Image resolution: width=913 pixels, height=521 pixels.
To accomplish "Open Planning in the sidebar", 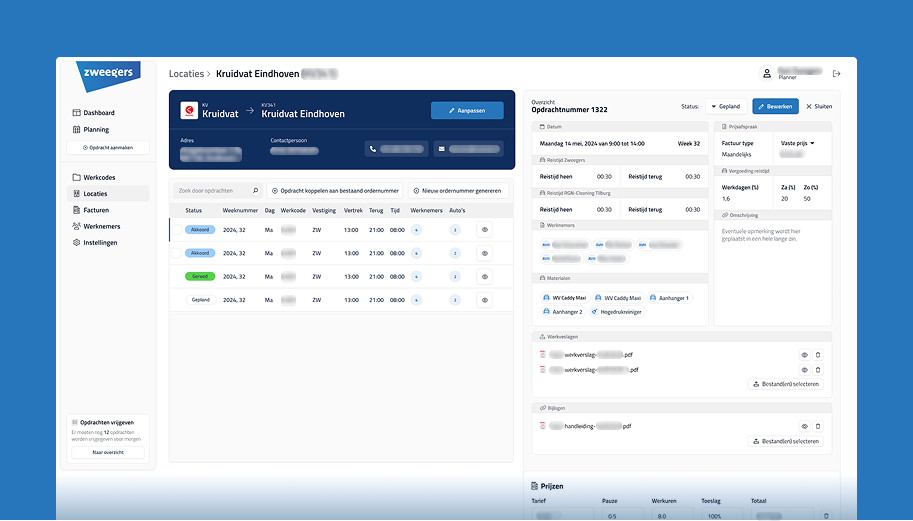I will (x=96, y=129).
